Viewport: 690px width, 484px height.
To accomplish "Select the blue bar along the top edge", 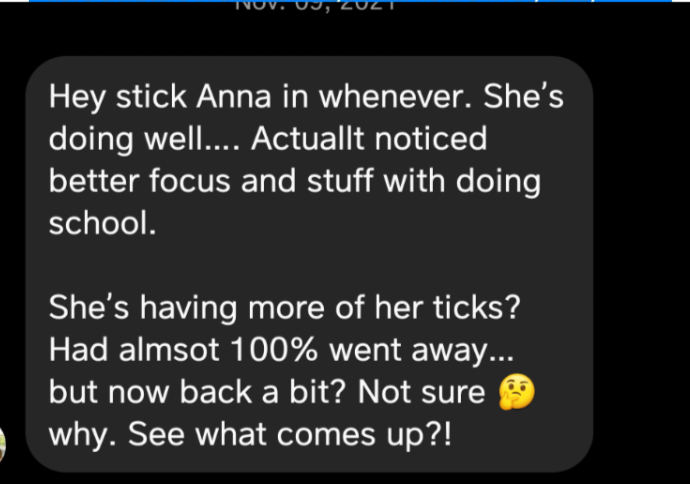I will pyautogui.click(x=350, y=1).
